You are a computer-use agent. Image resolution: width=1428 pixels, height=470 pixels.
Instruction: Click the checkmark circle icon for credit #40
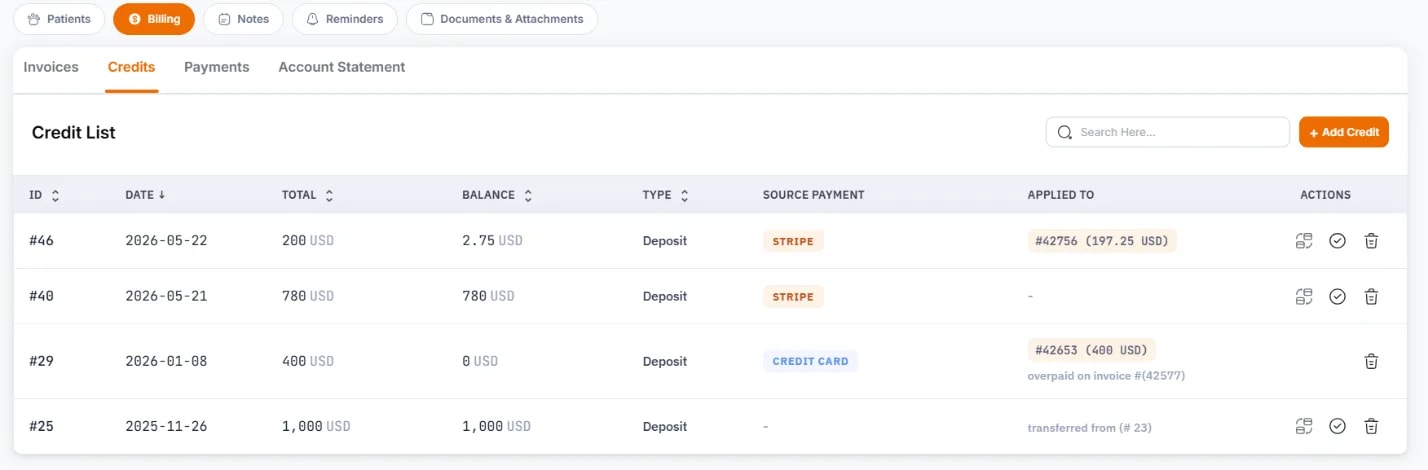(x=1337, y=296)
